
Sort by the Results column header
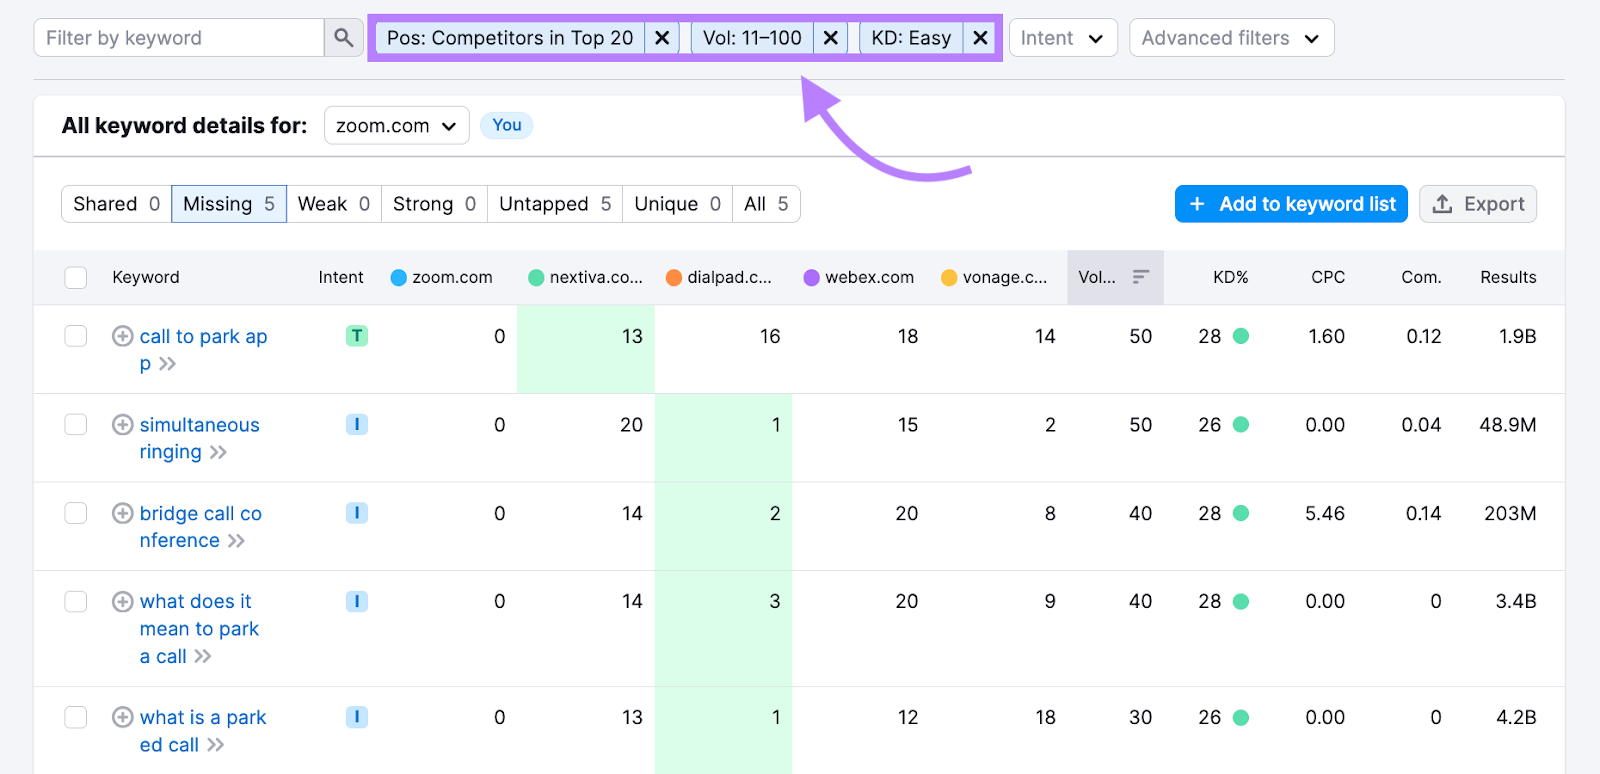pos(1508,277)
